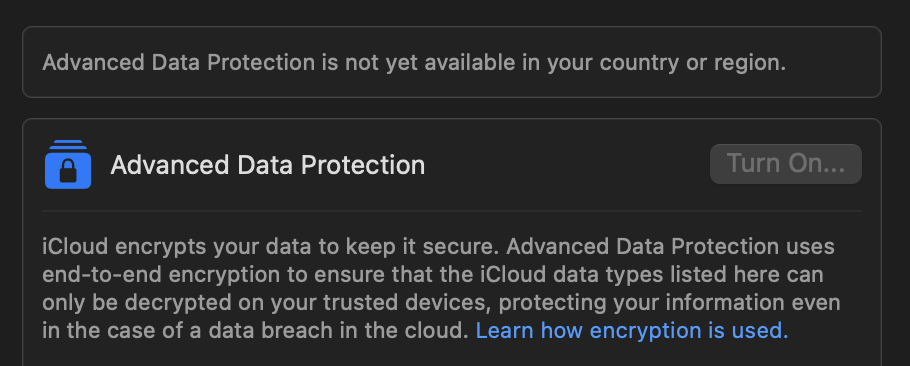The width and height of the screenshot is (910, 366).
Task: Open the 'Learn how encryption is used' link
Action: tap(632, 331)
